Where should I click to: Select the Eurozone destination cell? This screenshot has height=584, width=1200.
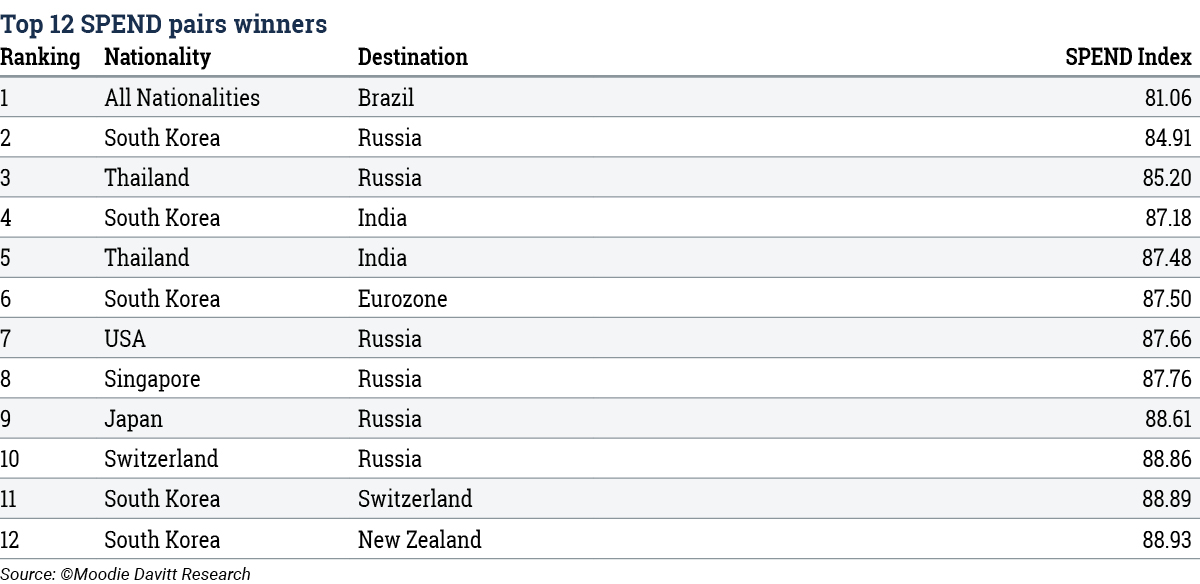(403, 299)
